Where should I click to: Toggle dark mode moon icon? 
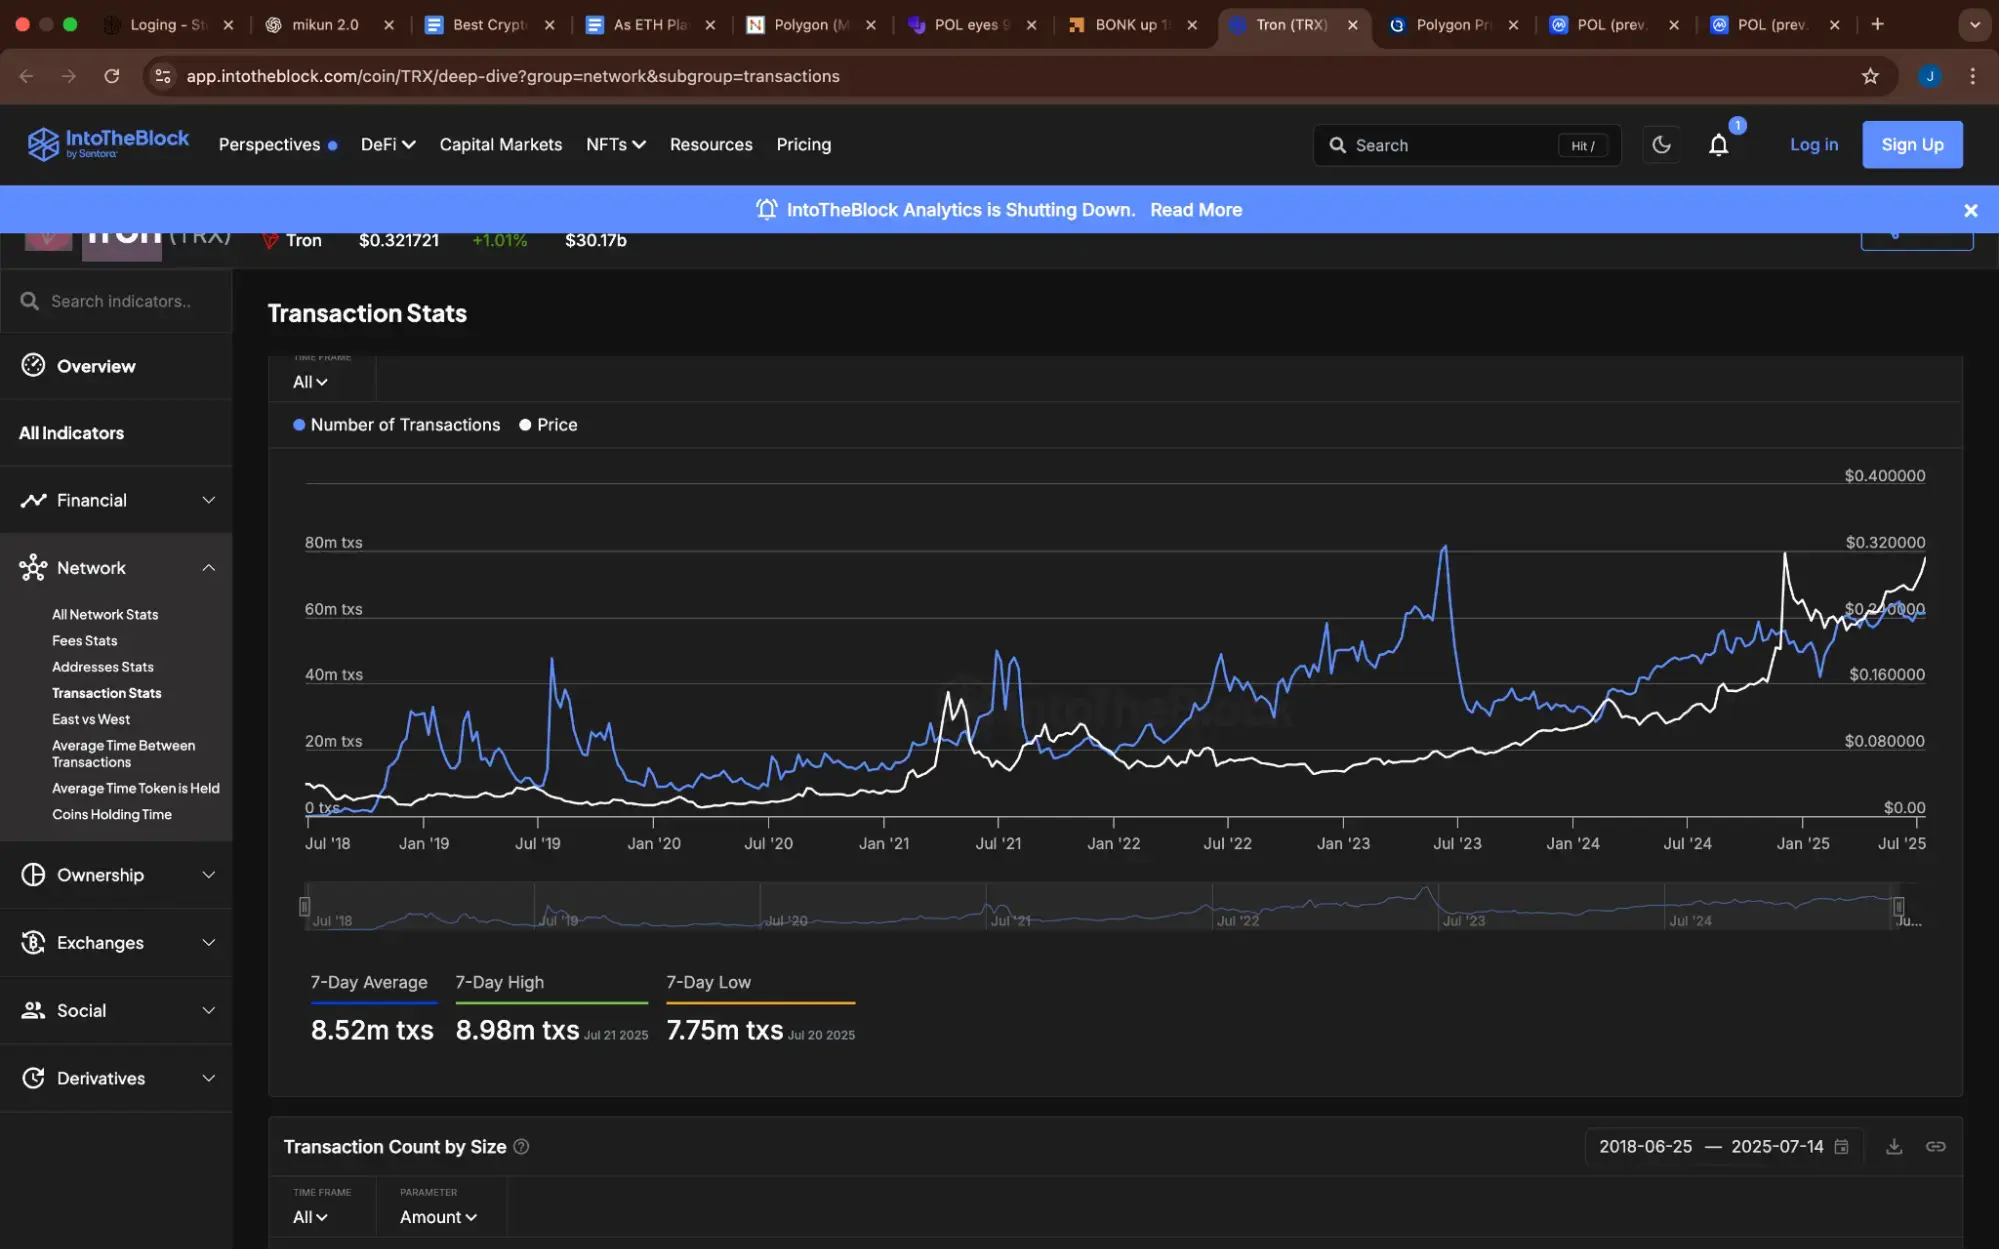point(1661,145)
